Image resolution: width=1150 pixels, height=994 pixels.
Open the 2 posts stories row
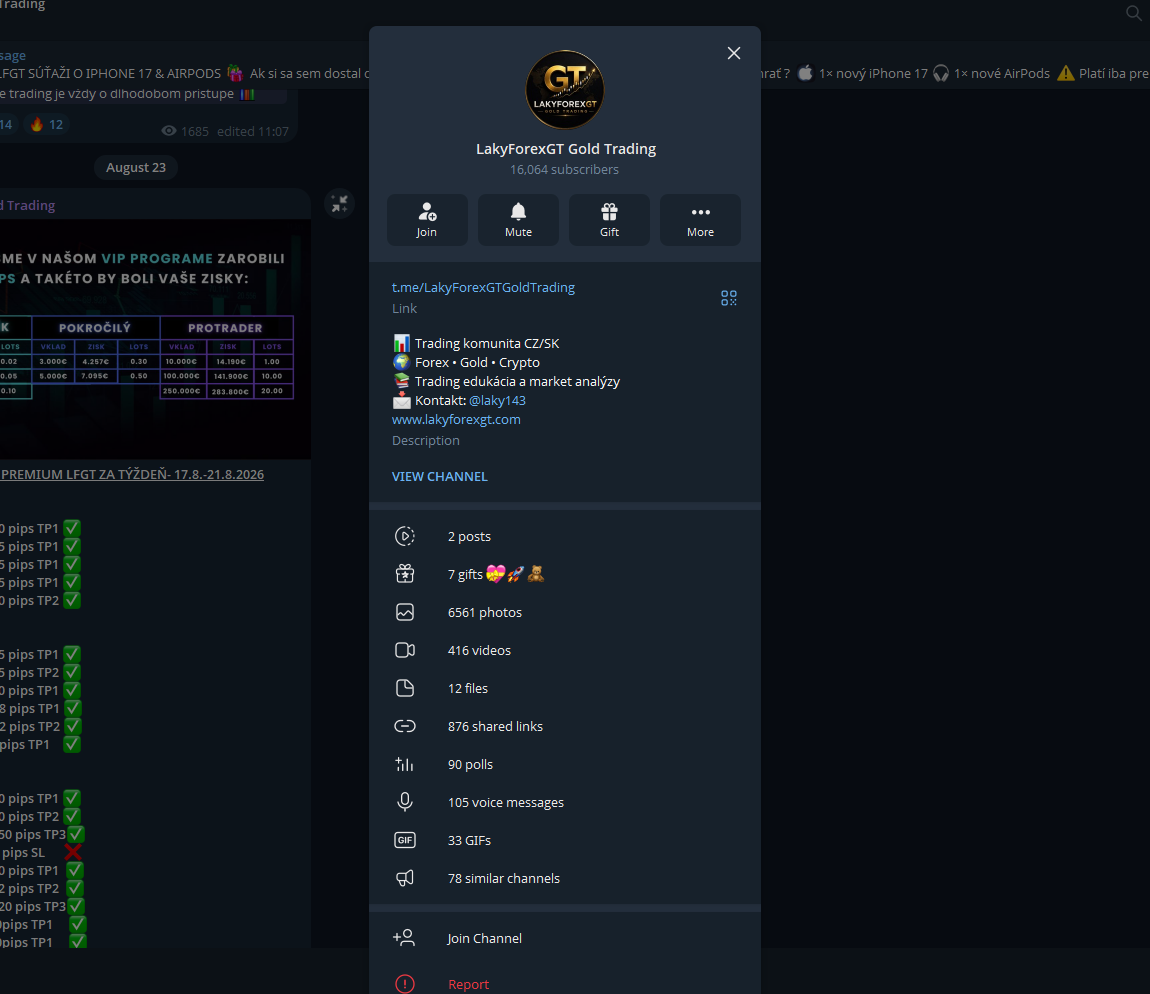[x=565, y=536]
